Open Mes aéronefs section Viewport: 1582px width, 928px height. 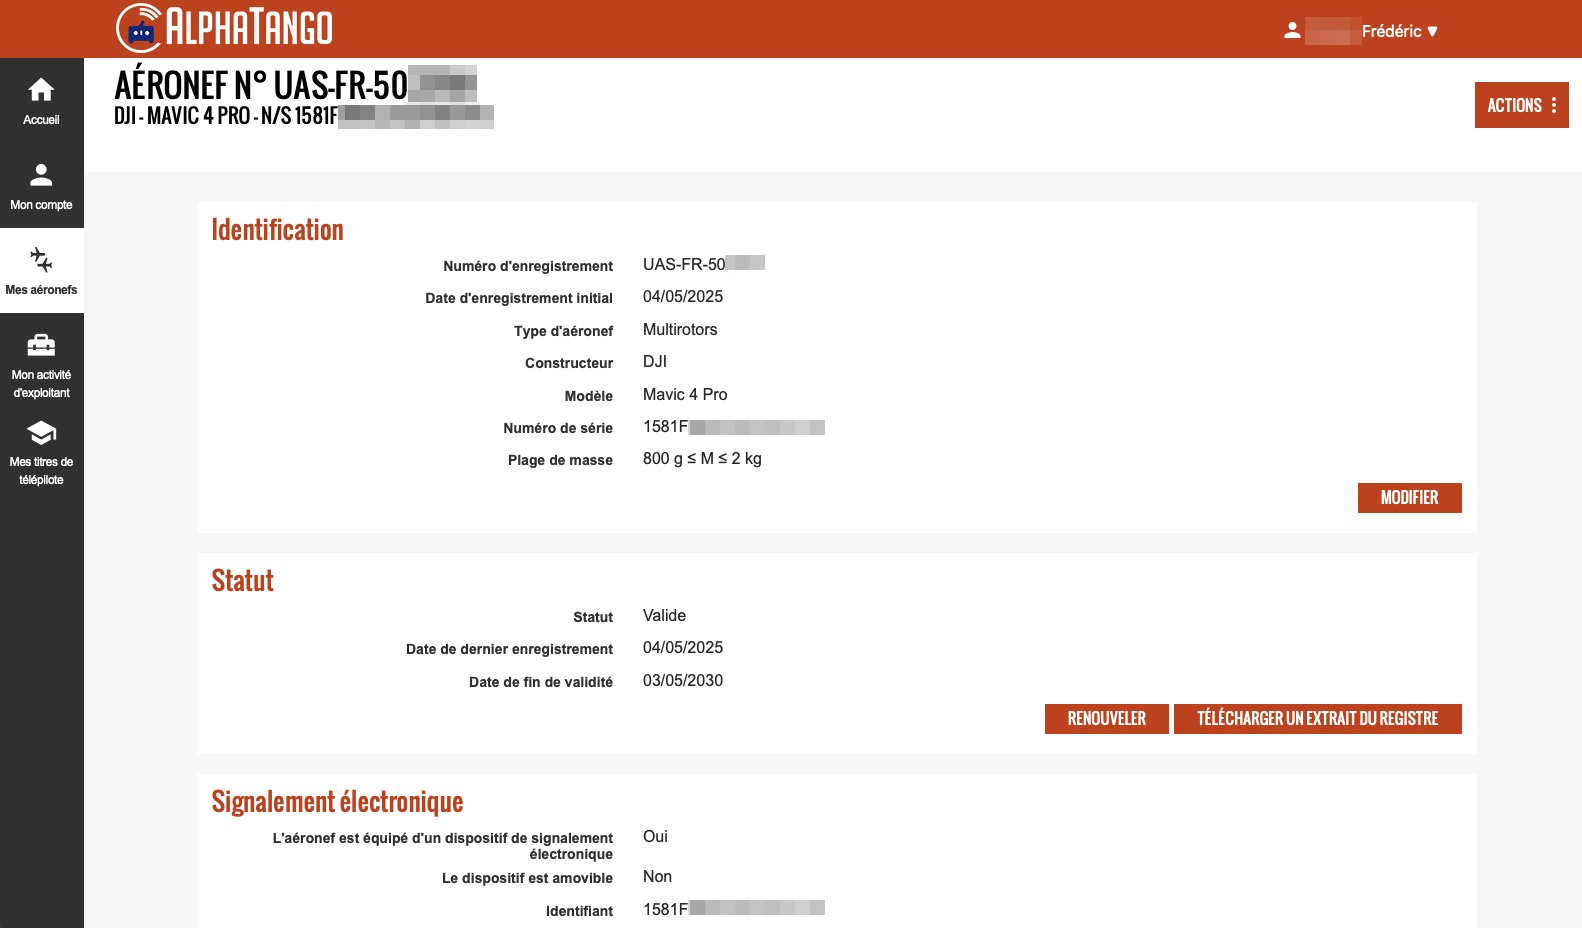pyautogui.click(x=41, y=271)
